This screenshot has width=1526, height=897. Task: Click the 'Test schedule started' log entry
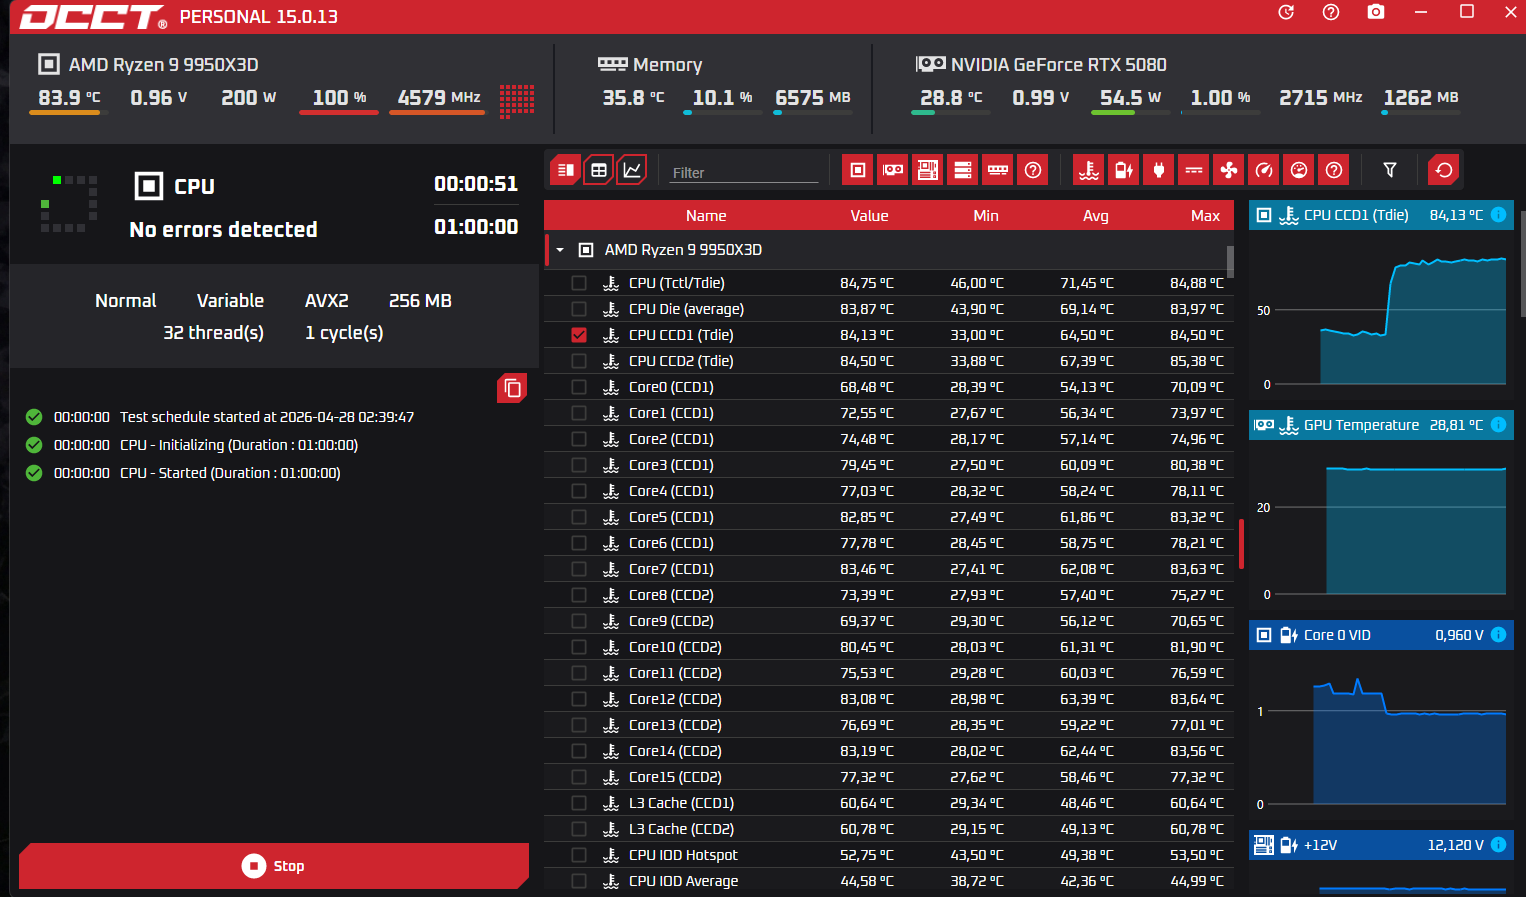(x=267, y=417)
